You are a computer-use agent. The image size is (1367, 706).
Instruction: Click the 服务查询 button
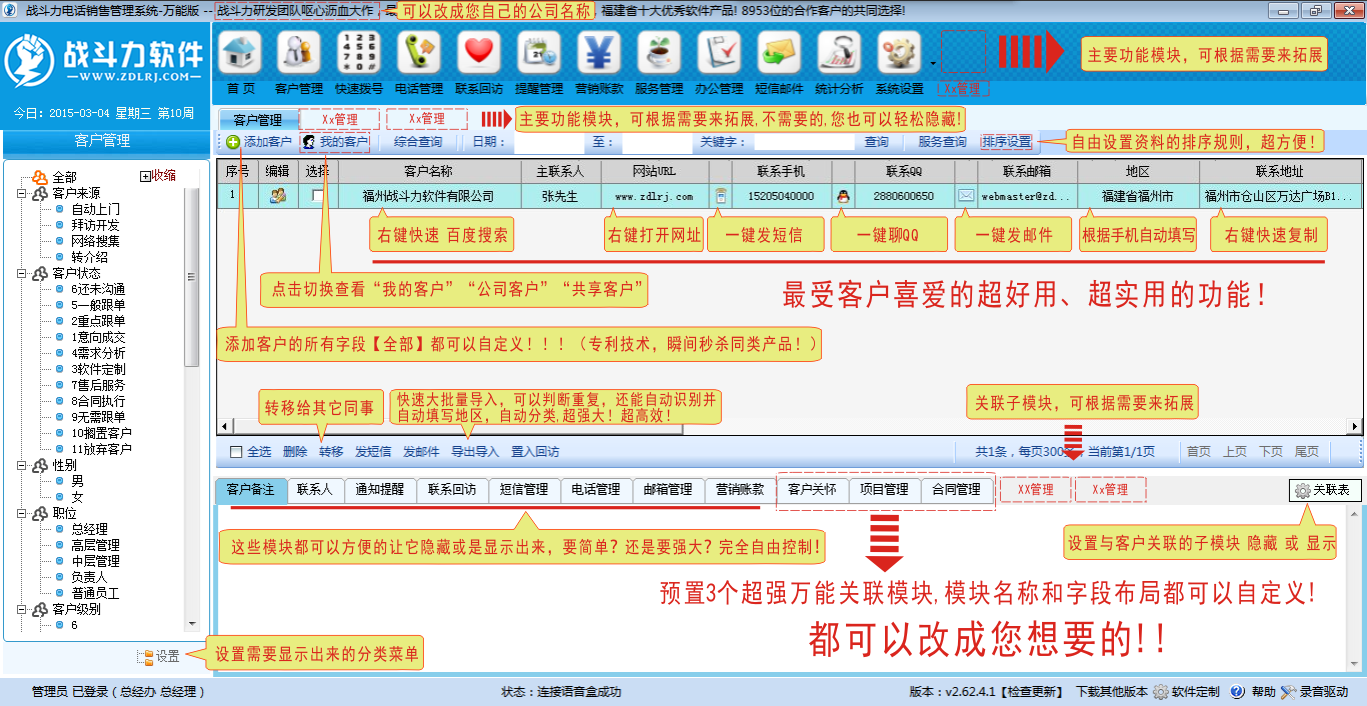pos(942,142)
